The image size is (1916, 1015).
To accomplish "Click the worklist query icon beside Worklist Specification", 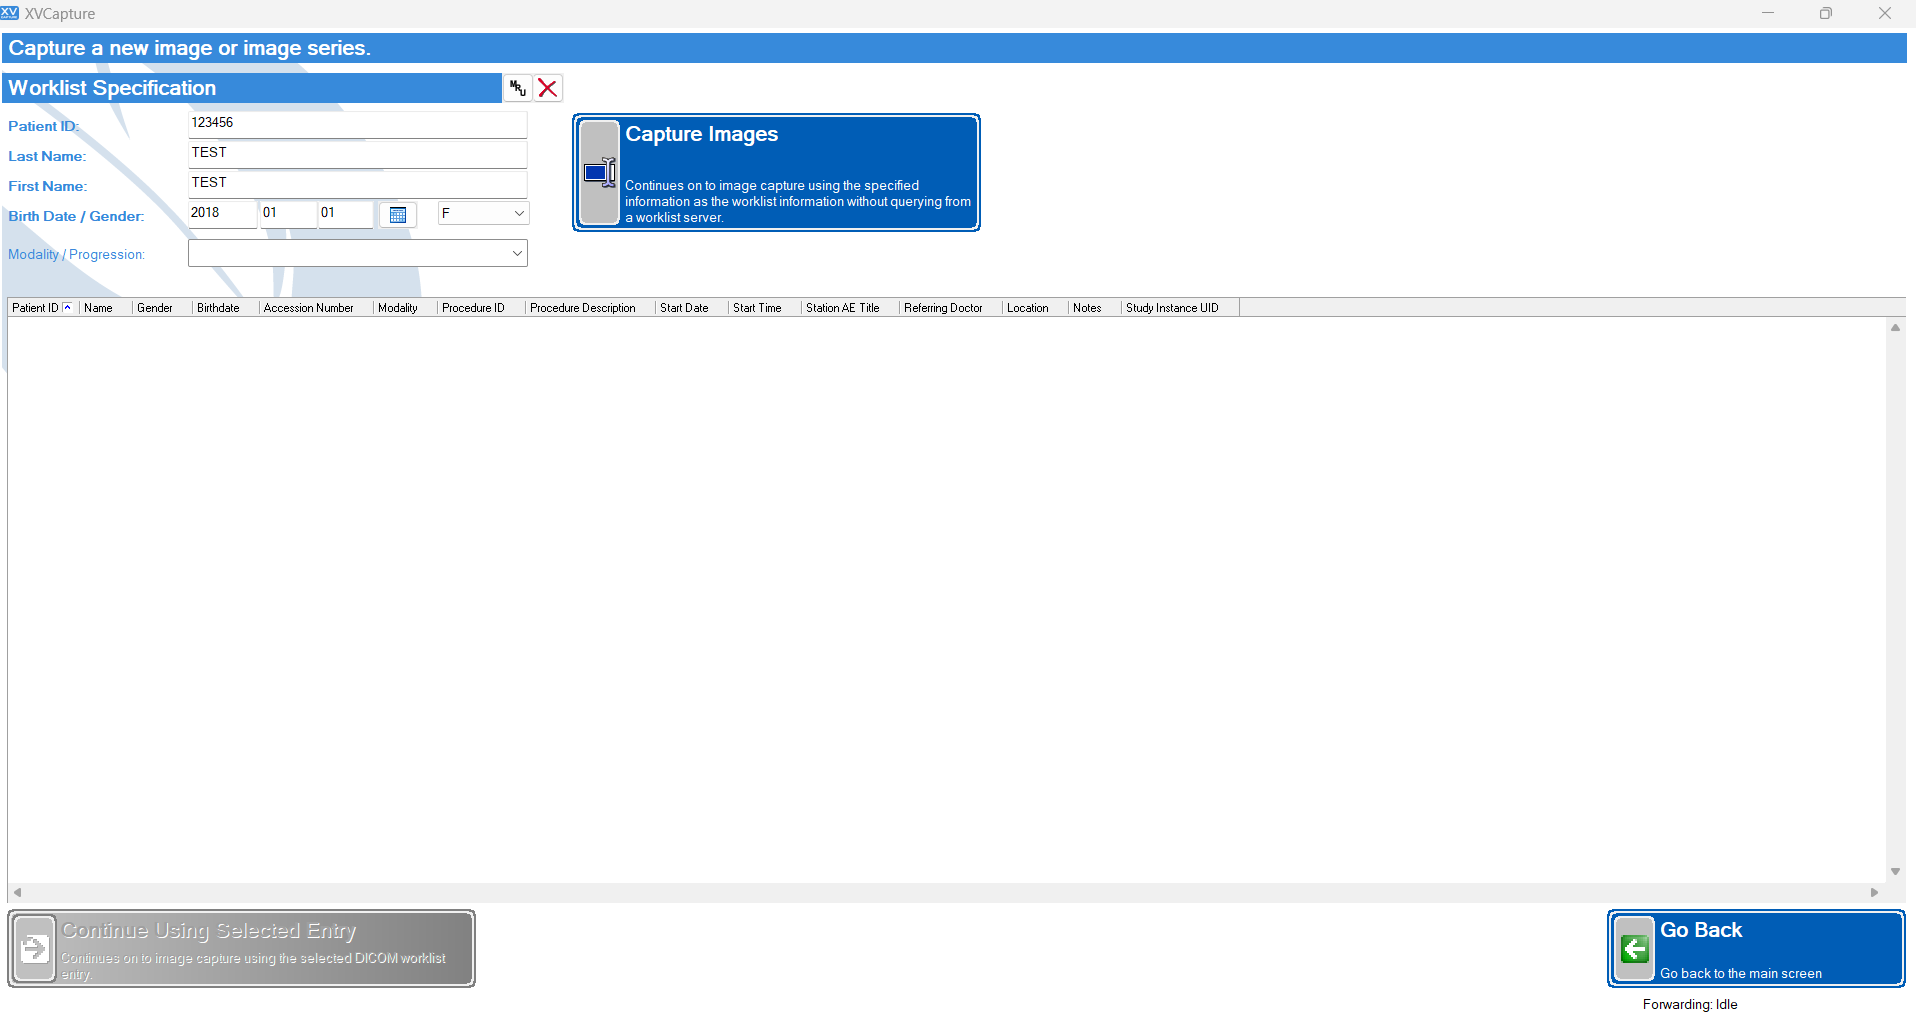I will 517,88.
